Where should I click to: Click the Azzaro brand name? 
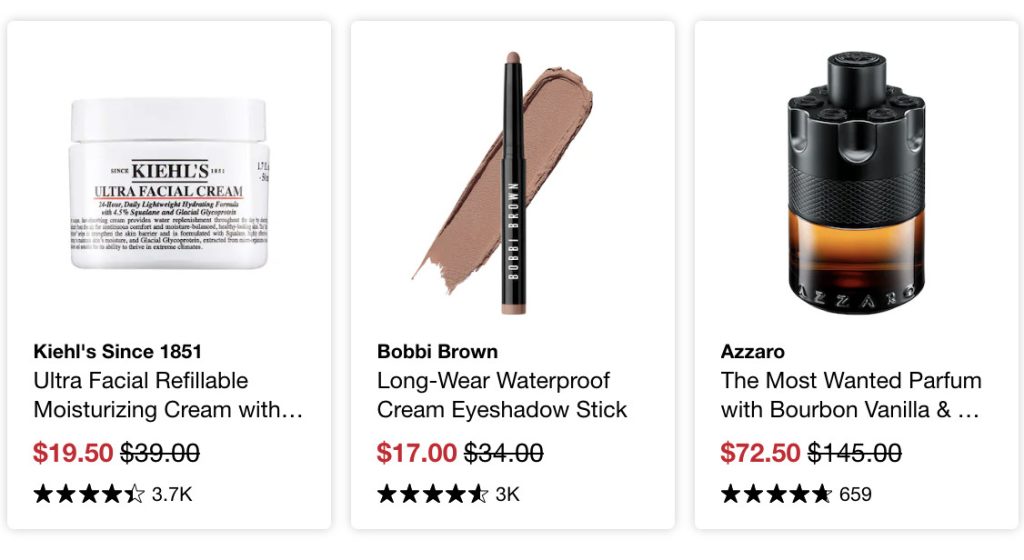pyautogui.click(x=752, y=351)
